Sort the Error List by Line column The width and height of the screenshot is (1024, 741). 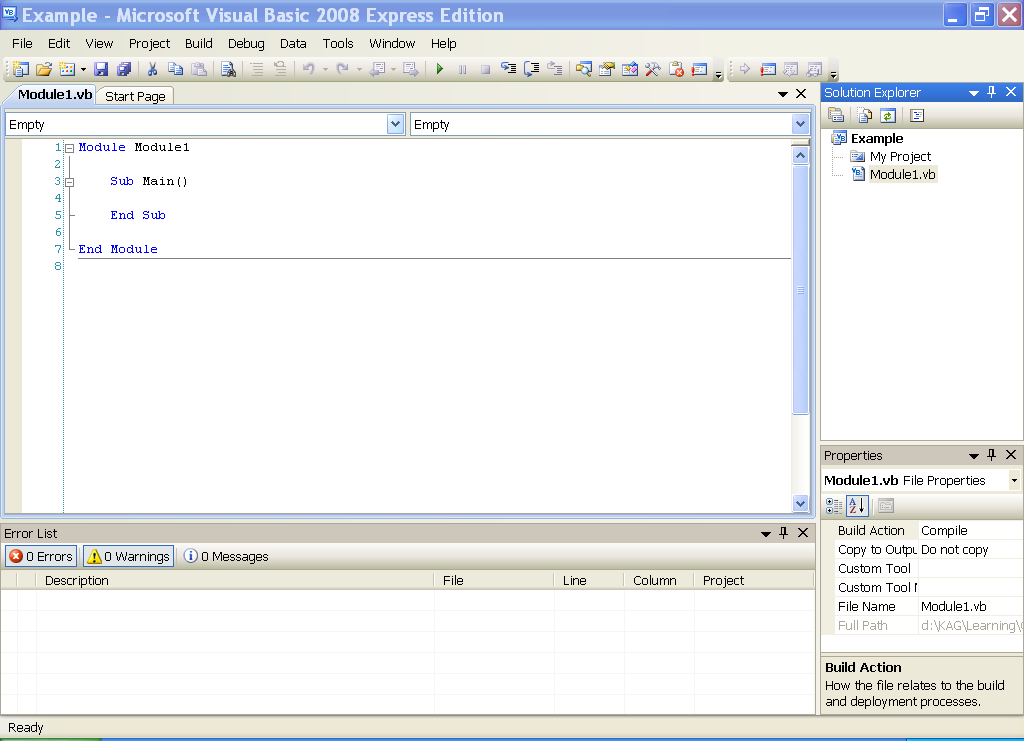(588, 580)
